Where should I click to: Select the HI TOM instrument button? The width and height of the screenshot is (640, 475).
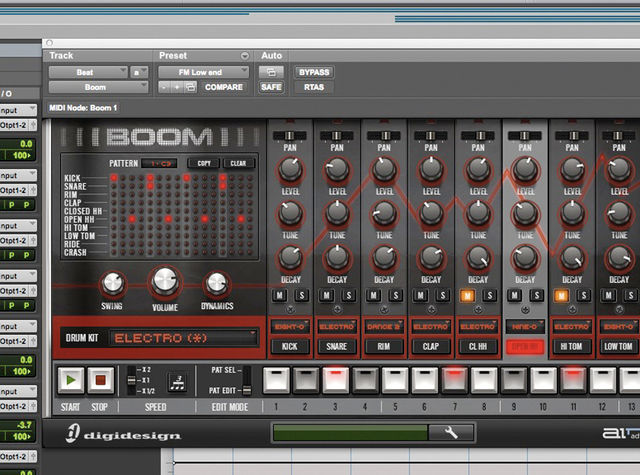coord(571,346)
